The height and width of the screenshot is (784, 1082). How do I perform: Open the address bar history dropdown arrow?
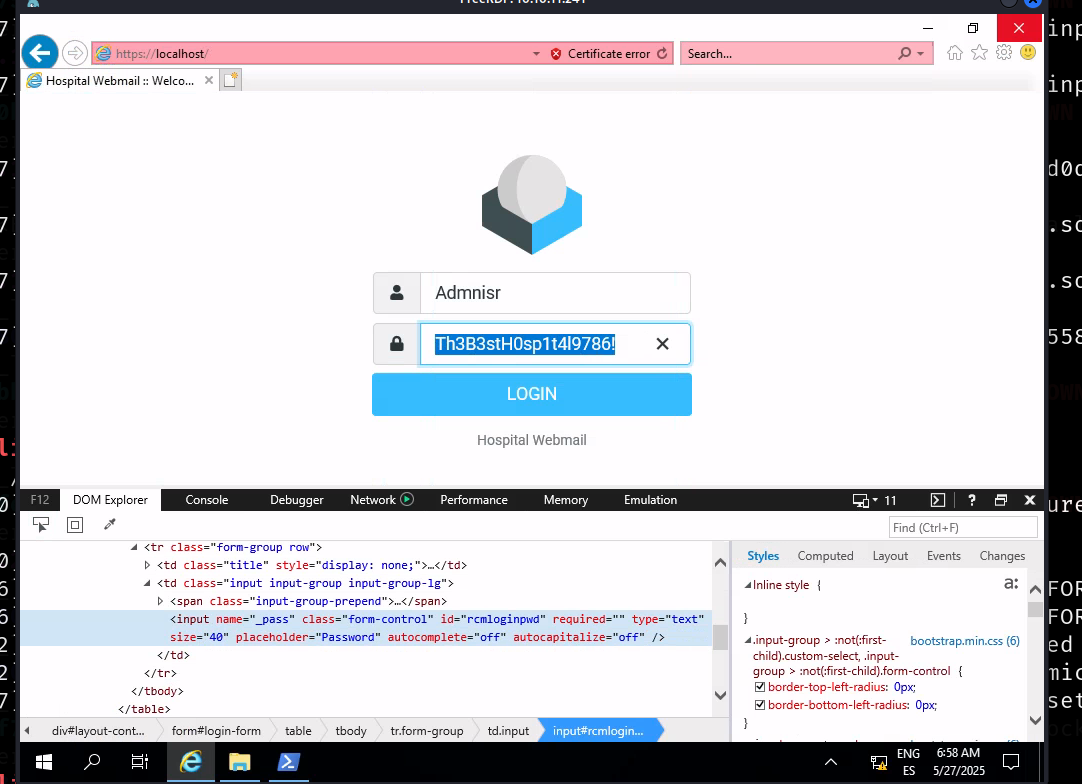pos(536,54)
